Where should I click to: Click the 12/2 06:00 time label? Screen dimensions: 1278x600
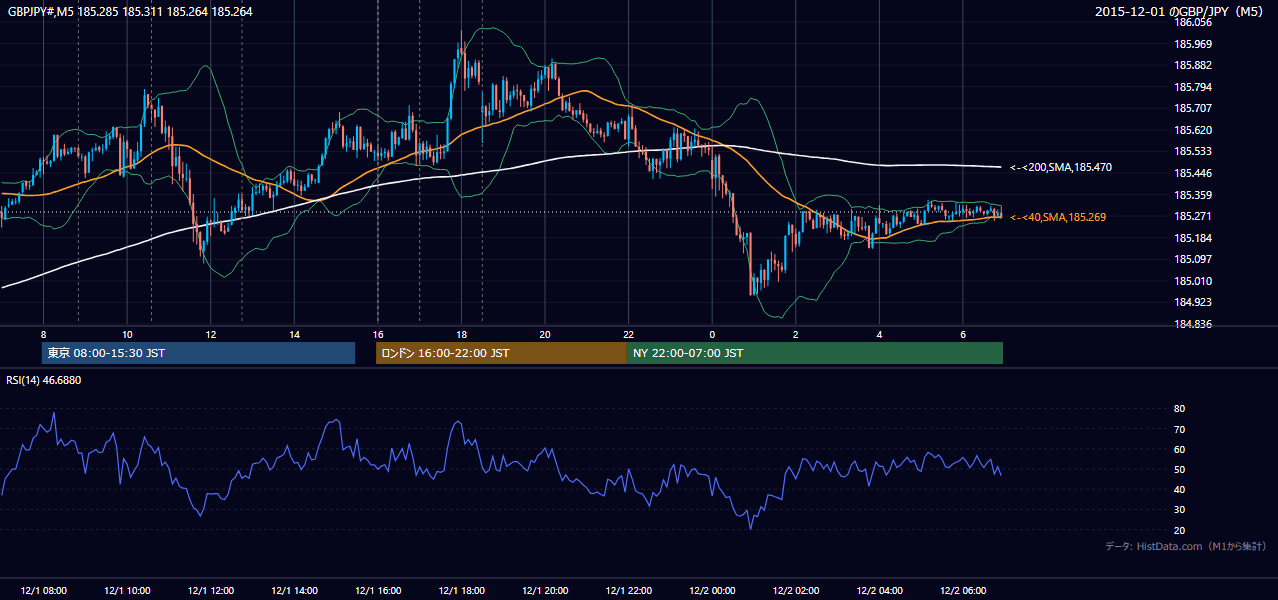tap(962, 591)
